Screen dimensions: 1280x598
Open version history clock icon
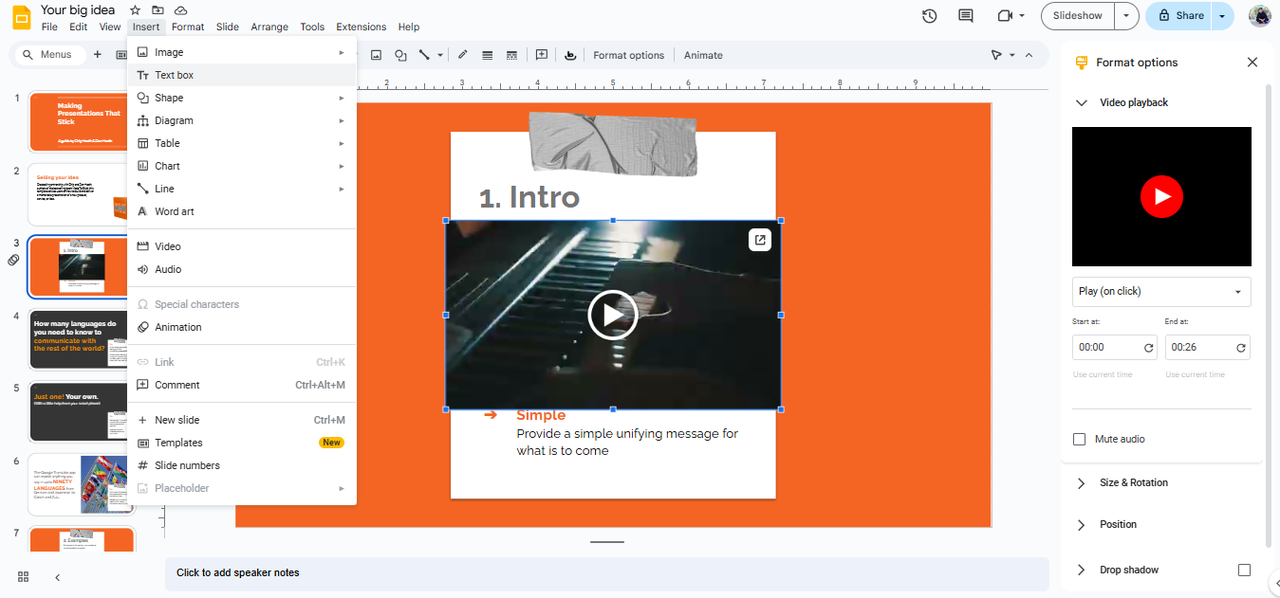point(929,16)
